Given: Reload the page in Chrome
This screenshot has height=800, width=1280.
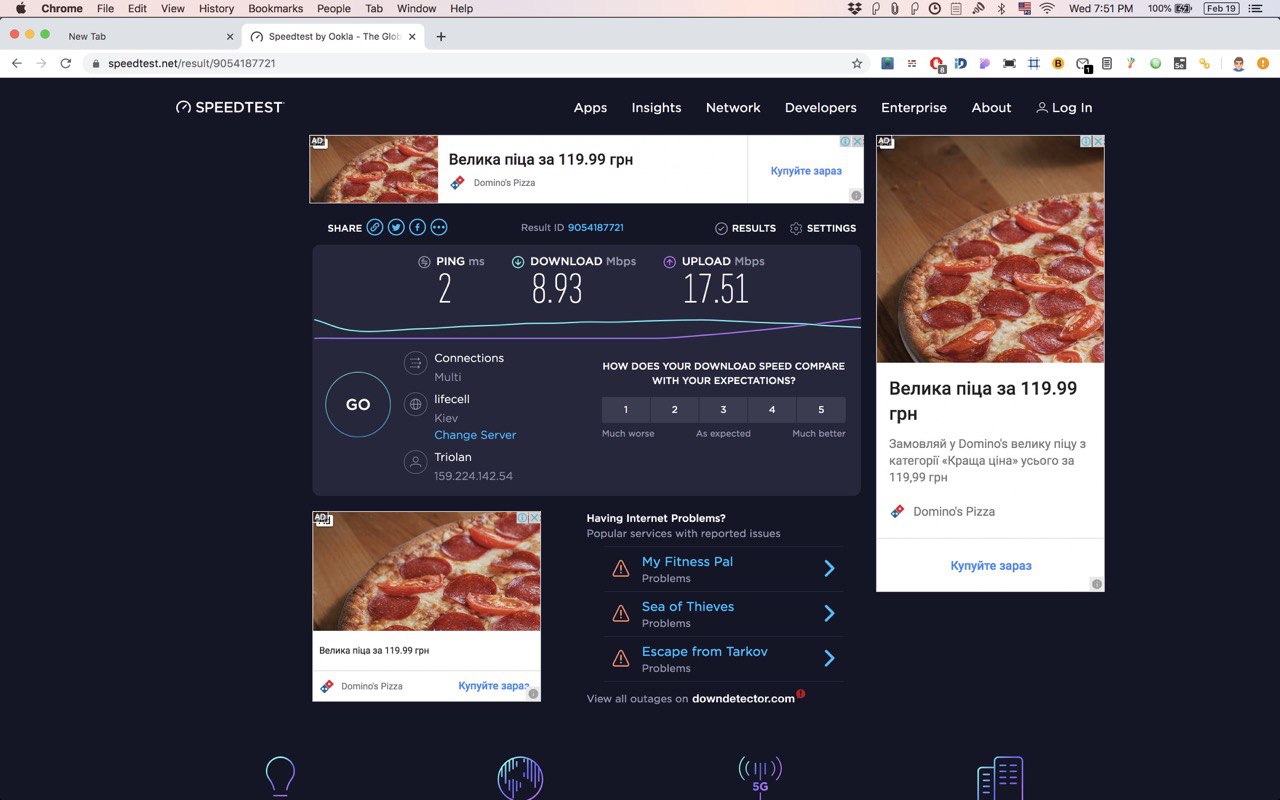Looking at the screenshot, I should (66, 63).
